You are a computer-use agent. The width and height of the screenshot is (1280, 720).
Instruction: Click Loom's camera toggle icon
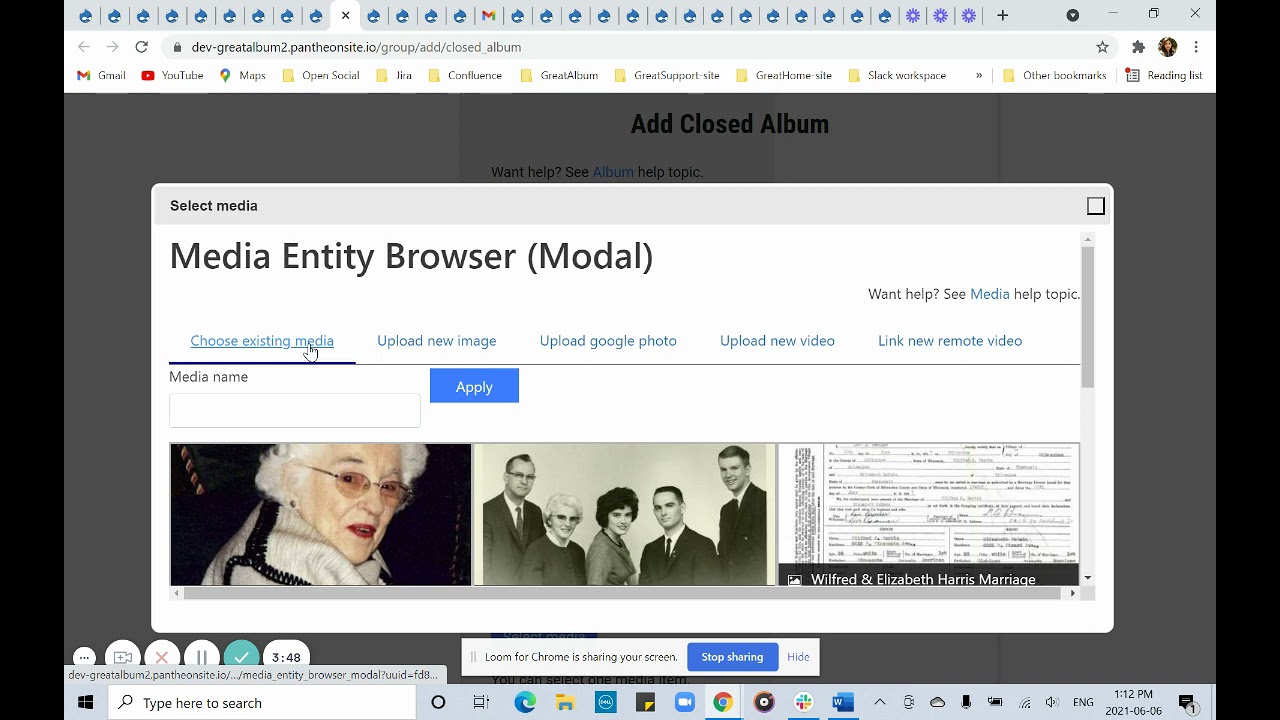pyautogui.click(x=123, y=657)
